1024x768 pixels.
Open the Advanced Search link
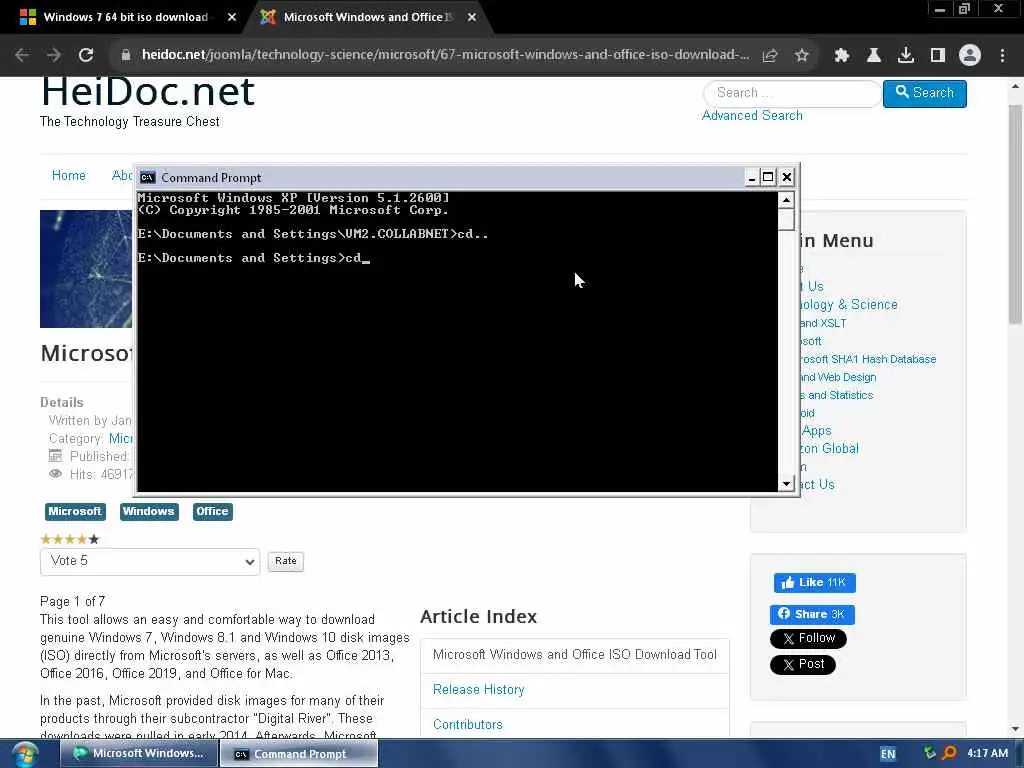(752, 116)
